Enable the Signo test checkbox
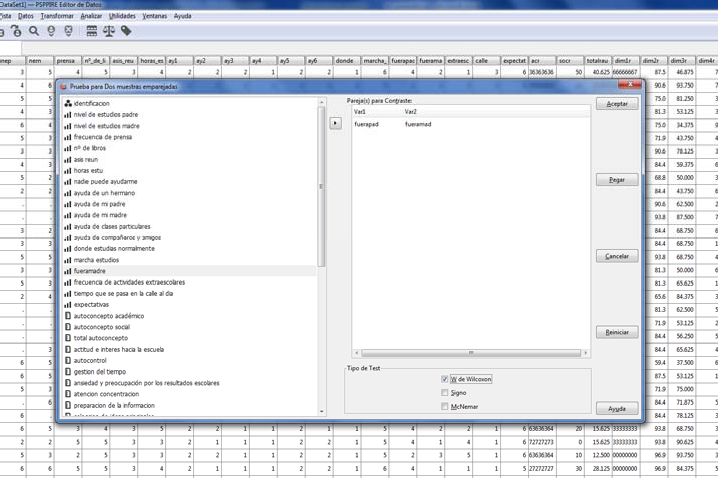Screen dimensions: 718x478 click(x=445, y=393)
